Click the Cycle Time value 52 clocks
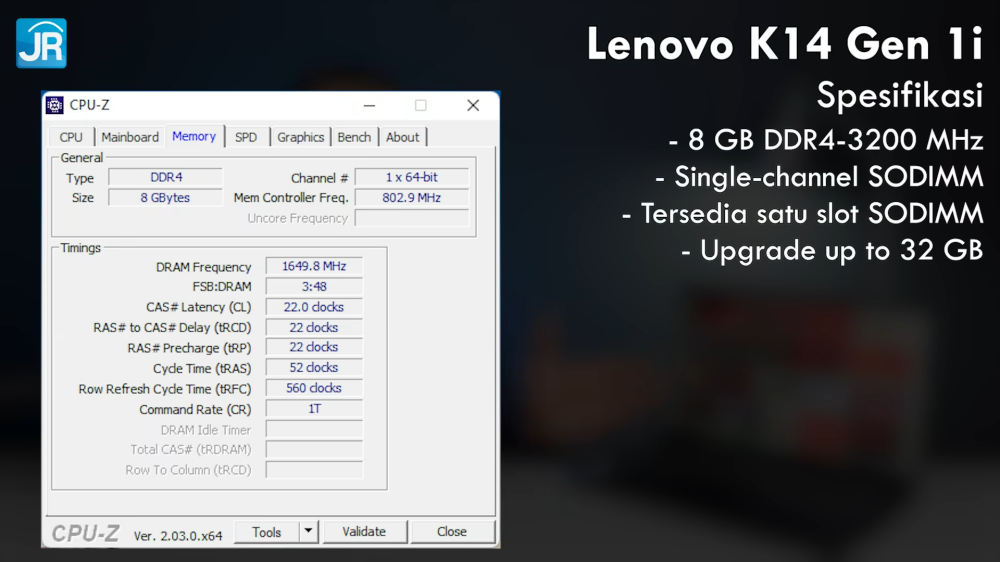The width and height of the screenshot is (1000, 562). 314,367
